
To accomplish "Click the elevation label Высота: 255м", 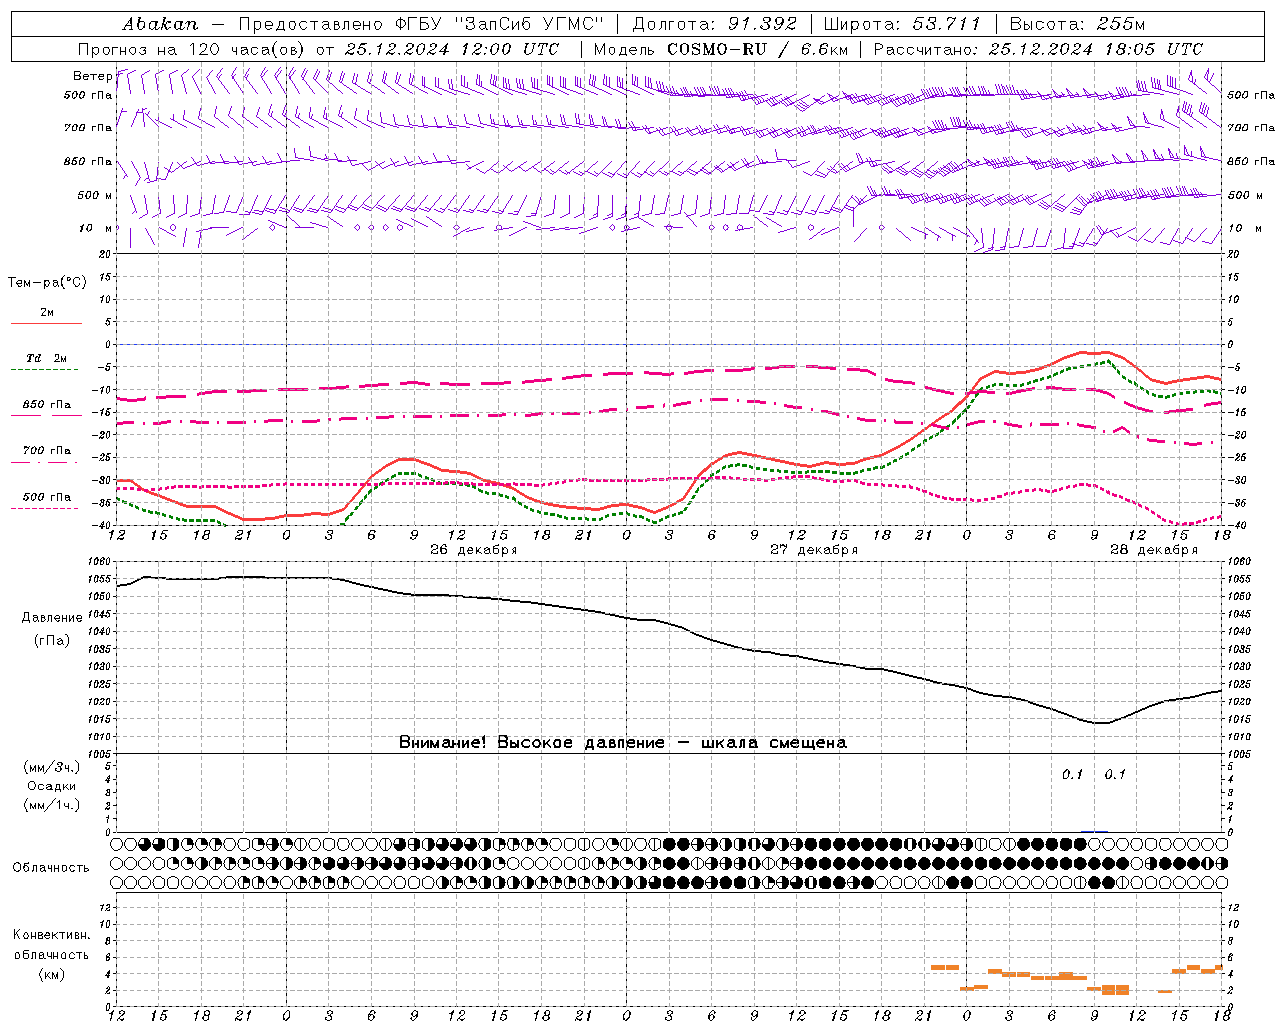I will pyautogui.click(x=1077, y=24).
